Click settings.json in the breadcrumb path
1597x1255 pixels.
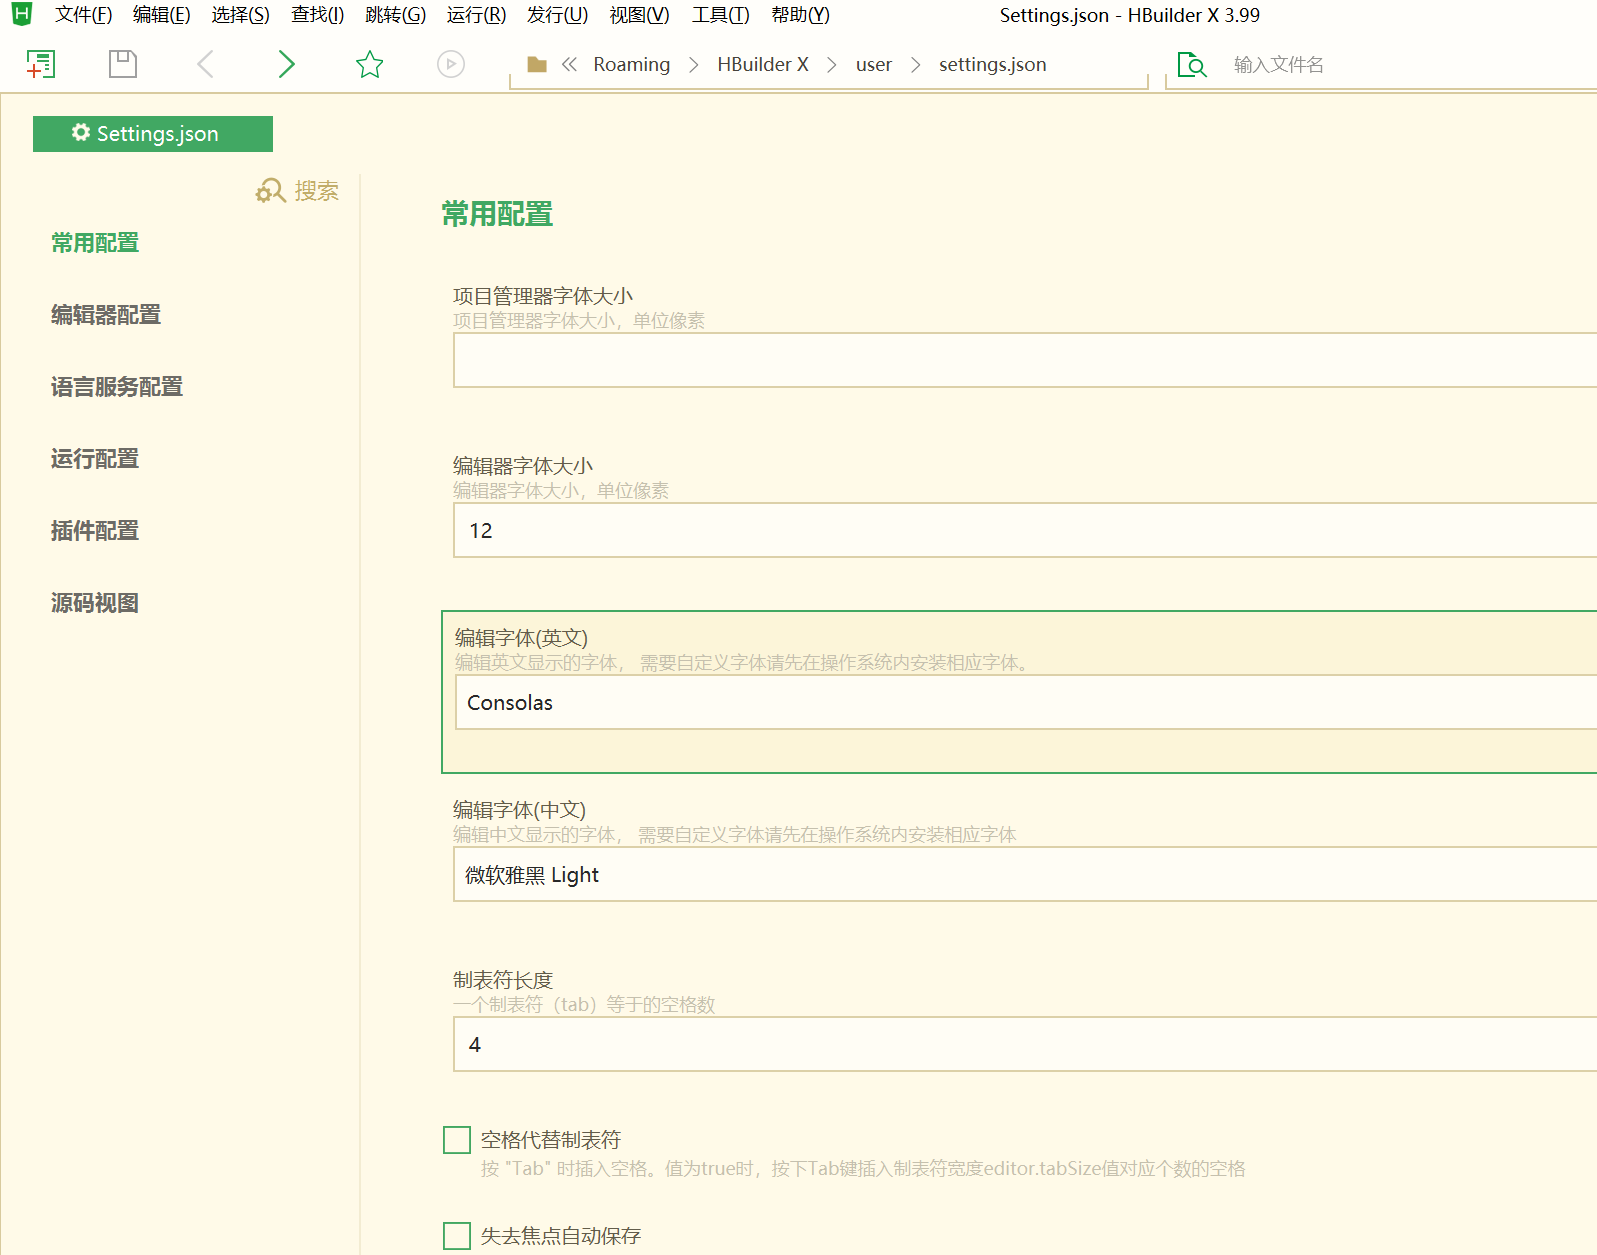click(x=992, y=64)
